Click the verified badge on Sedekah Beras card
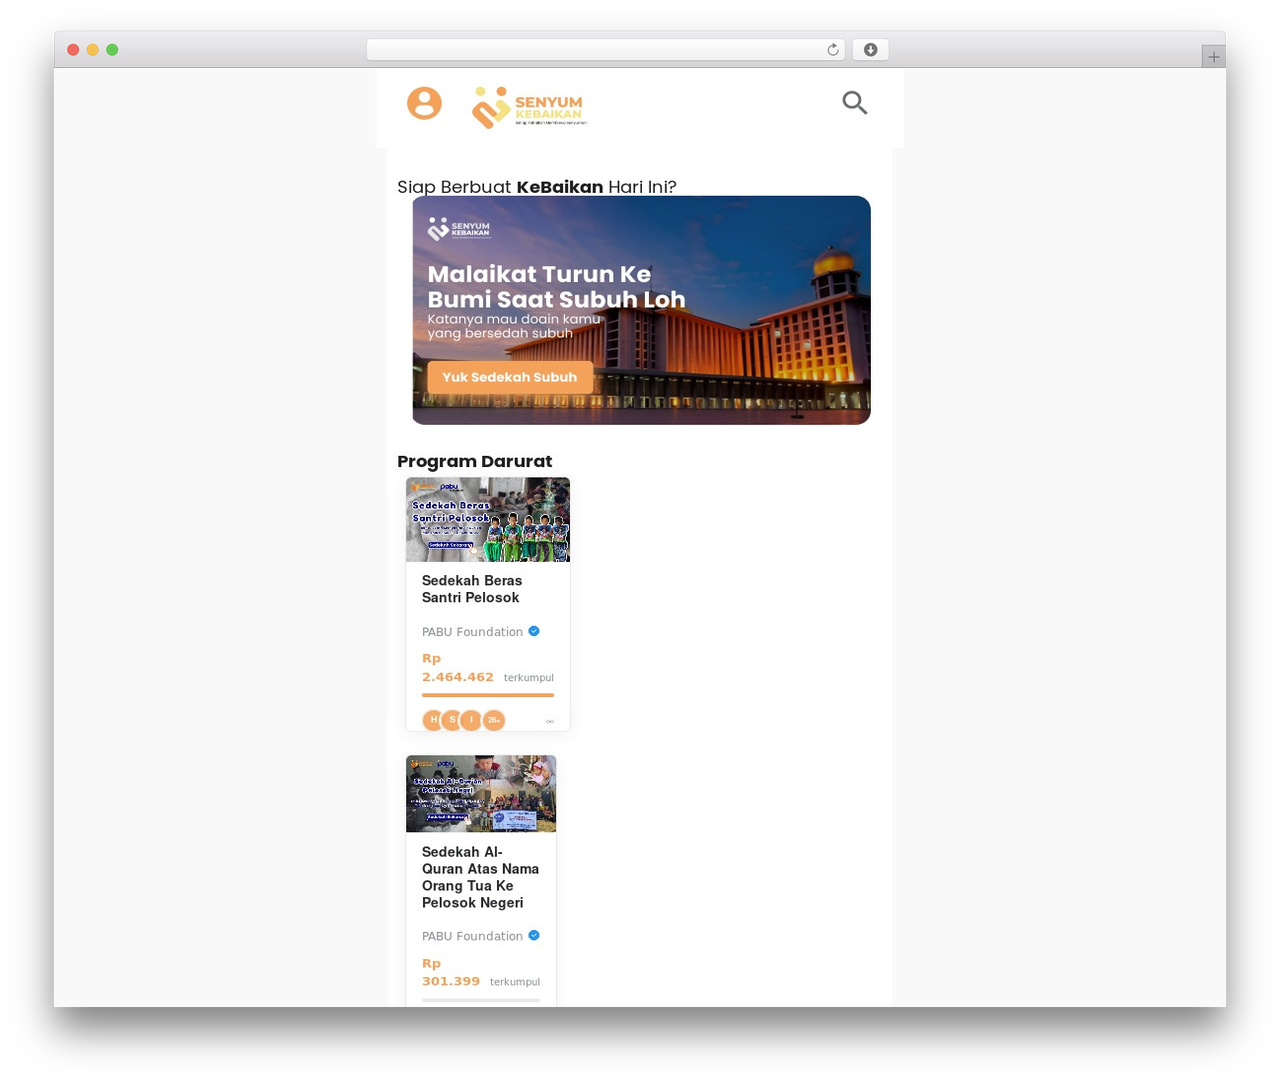1280x1084 pixels. click(x=534, y=631)
